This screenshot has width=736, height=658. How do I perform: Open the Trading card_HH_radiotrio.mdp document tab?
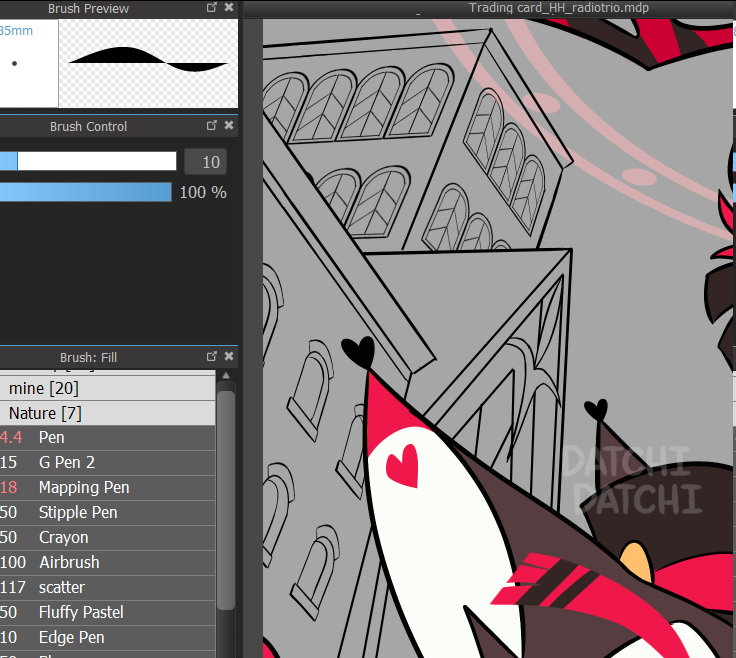pyautogui.click(x=558, y=8)
